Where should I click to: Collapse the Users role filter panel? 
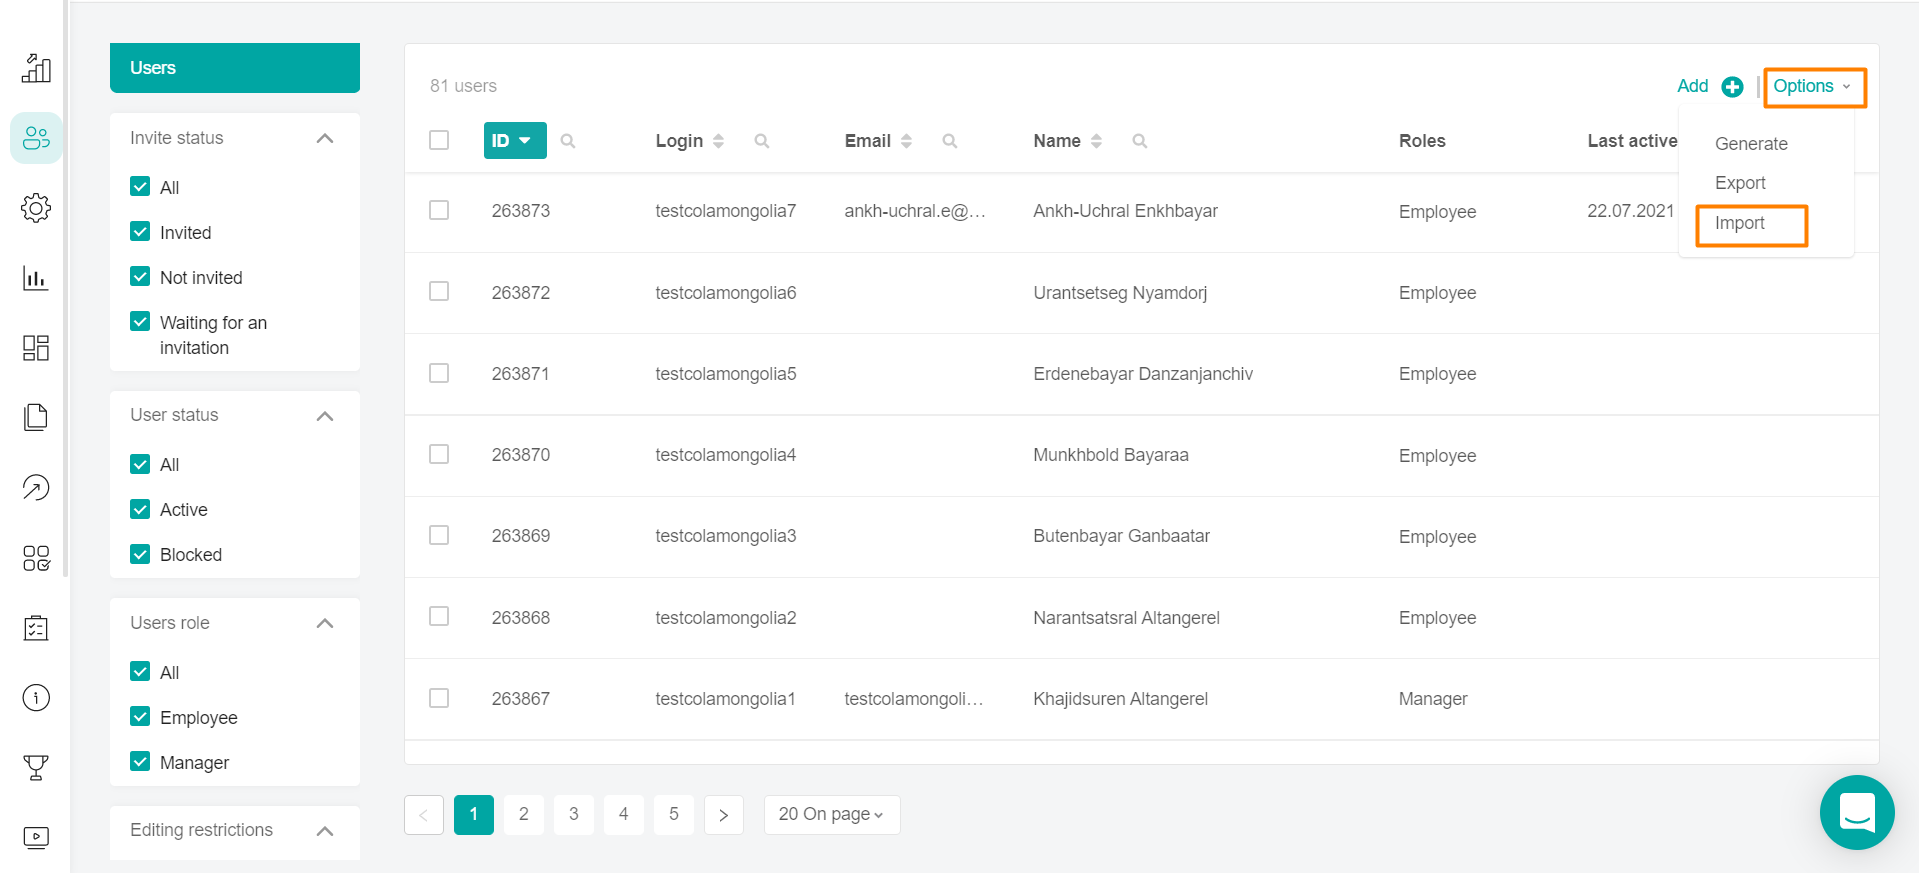[x=325, y=623]
